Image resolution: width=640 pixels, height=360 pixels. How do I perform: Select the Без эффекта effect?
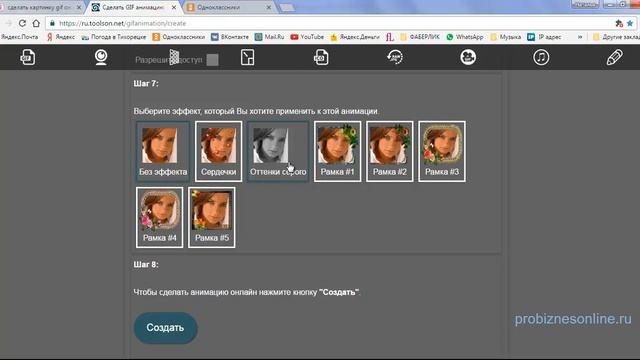163,151
